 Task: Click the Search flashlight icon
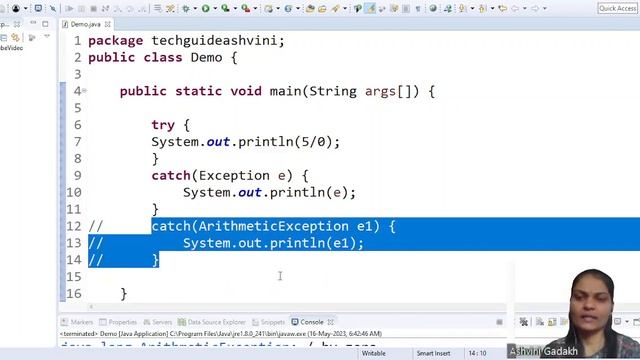point(336,8)
